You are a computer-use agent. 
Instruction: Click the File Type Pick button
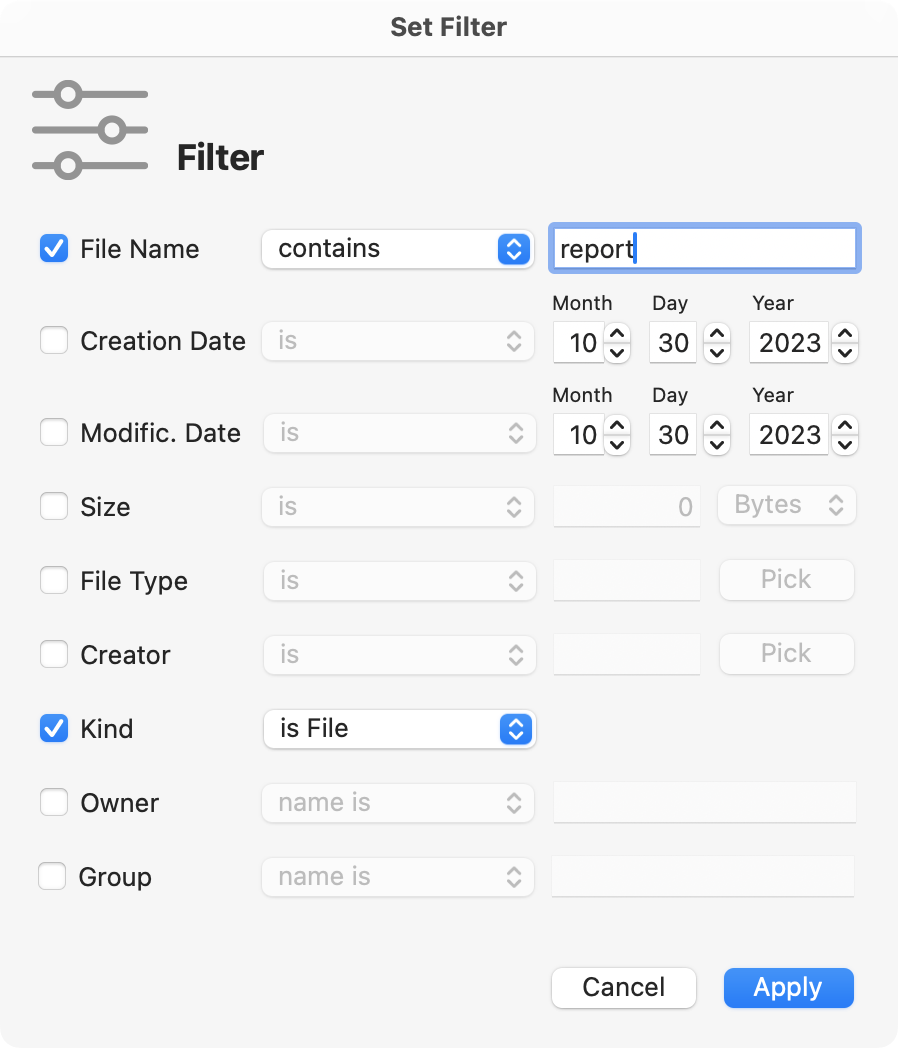(787, 579)
